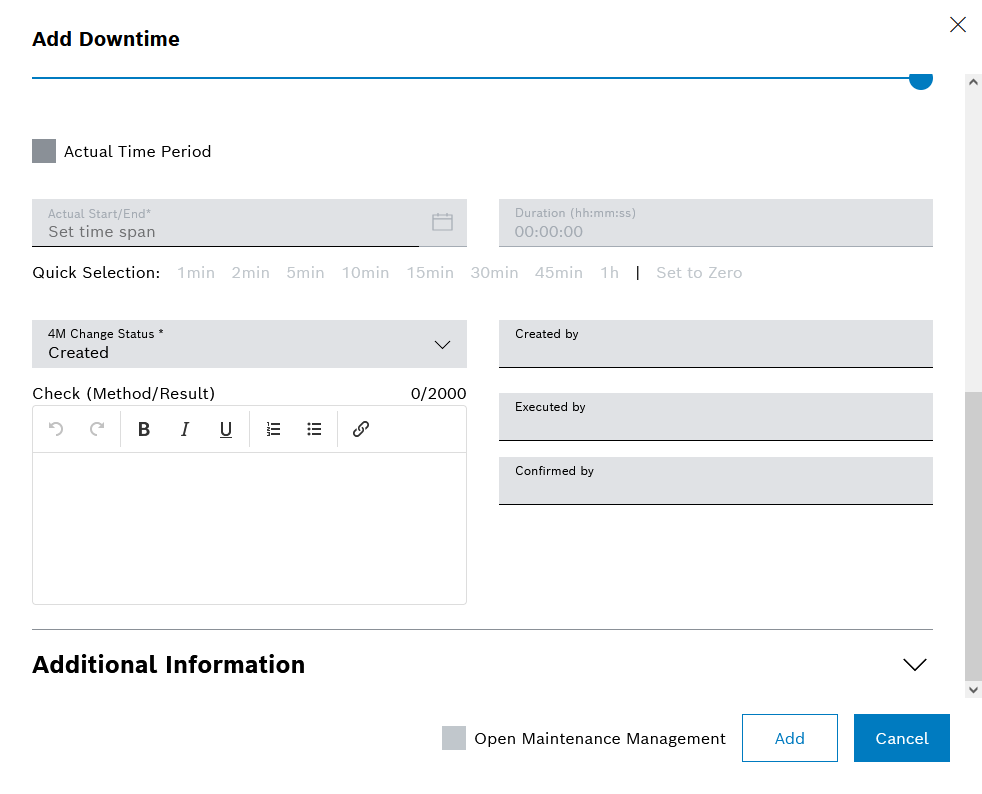The image size is (982, 794).
Task: Toggle underline text formatting
Action: point(226,429)
